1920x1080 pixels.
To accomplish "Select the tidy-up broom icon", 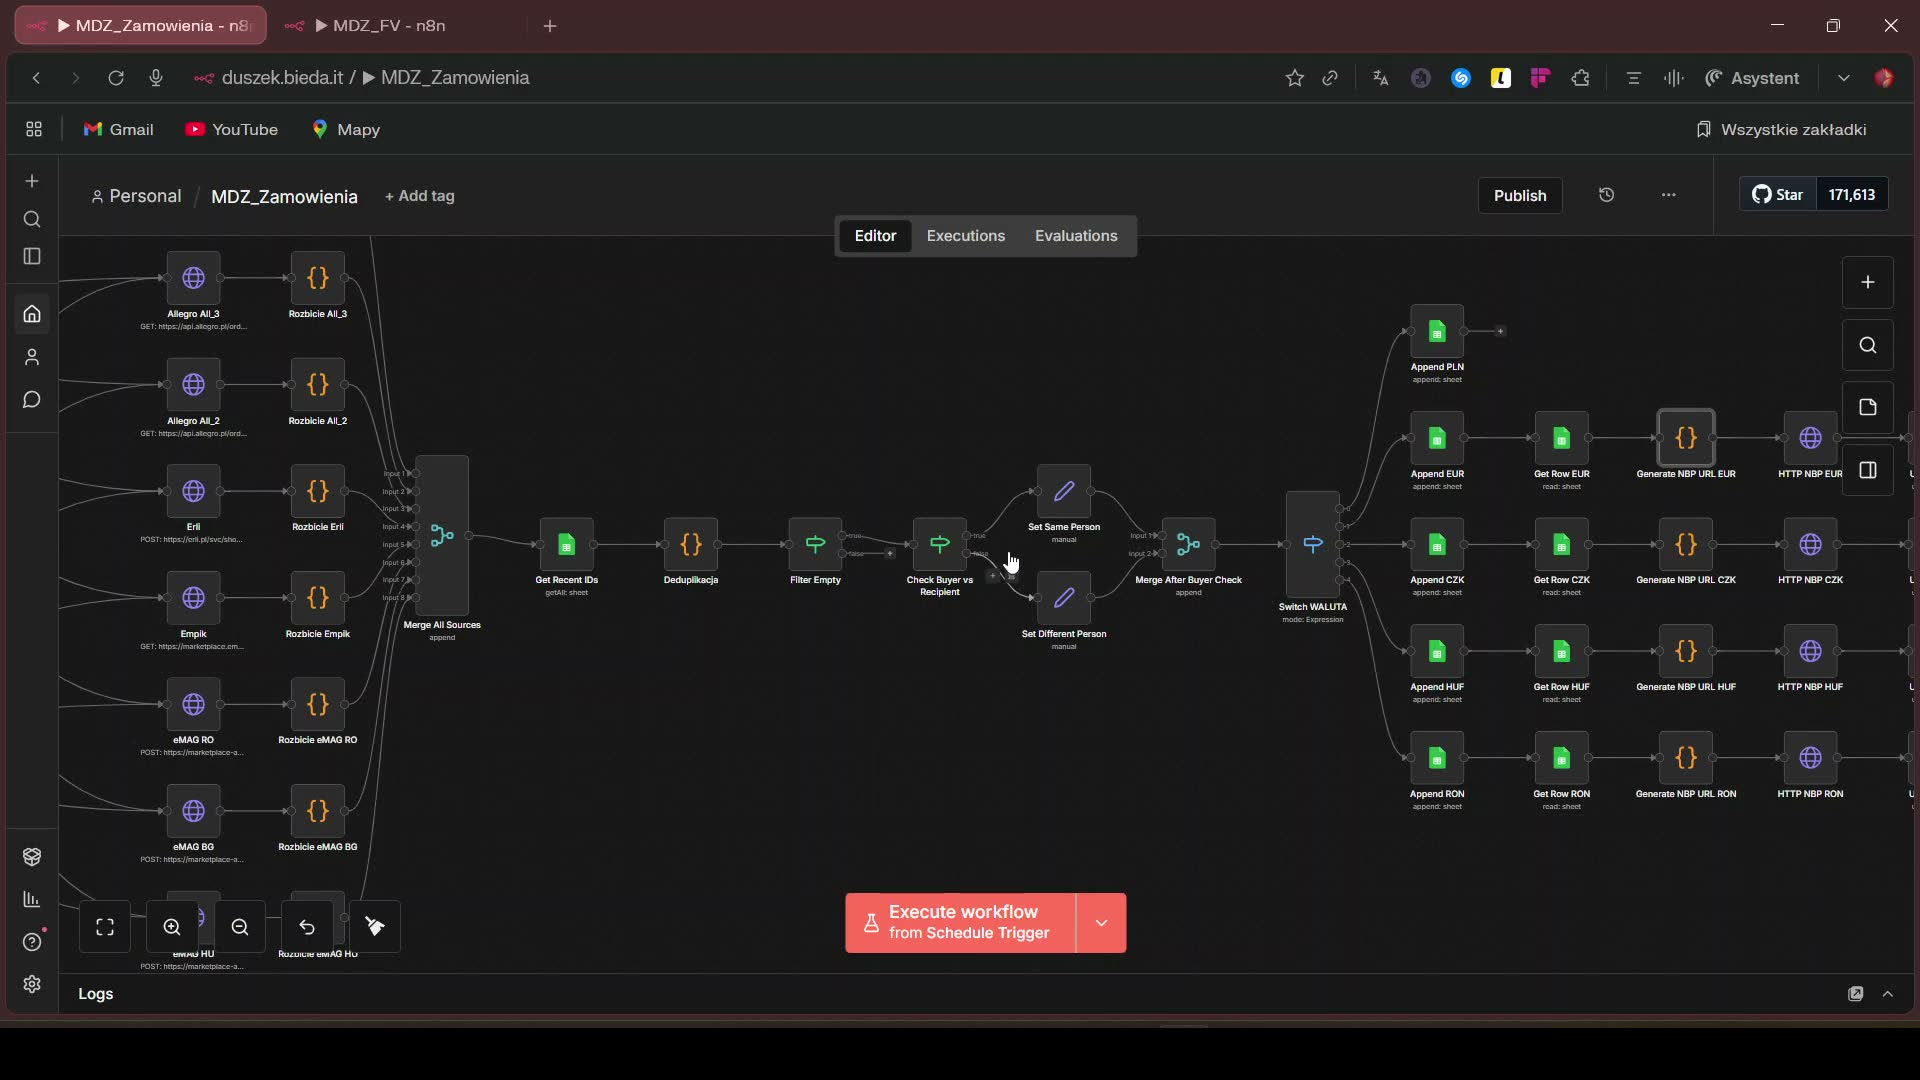I will (x=375, y=927).
